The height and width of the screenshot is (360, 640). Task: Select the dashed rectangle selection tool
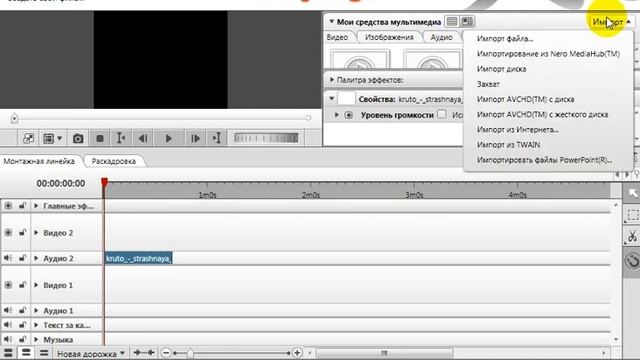632,215
